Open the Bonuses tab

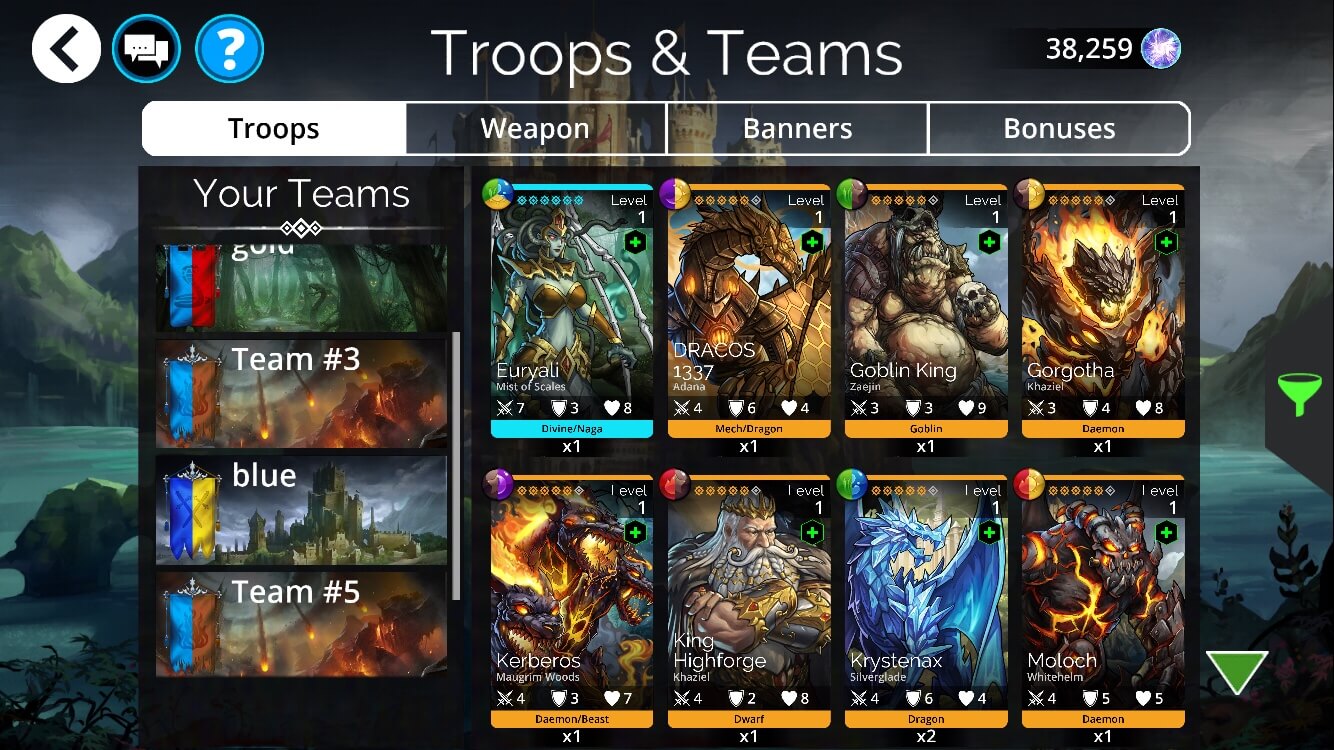click(1059, 129)
